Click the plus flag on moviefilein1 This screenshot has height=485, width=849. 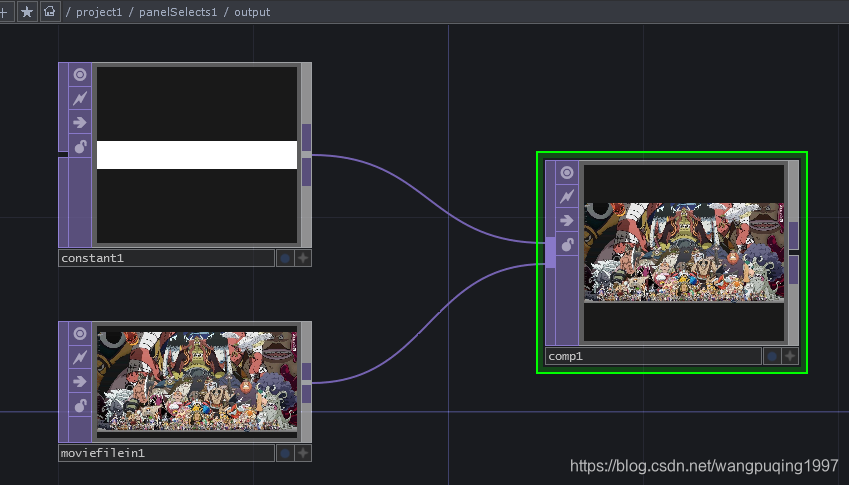click(303, 453)
